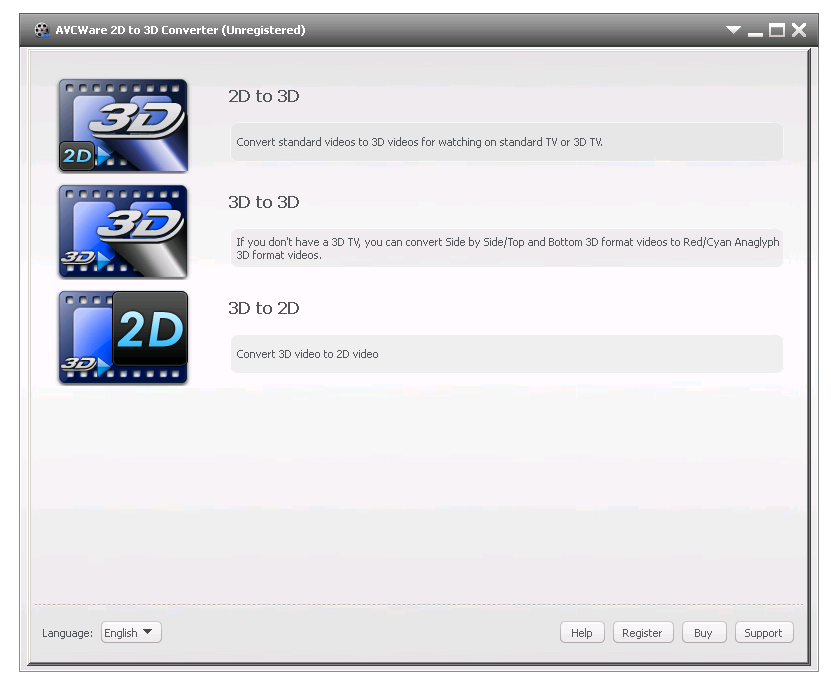Click the "Convert 3D video to 2D video" description
The image size is (831, 675).
point(507,354)
